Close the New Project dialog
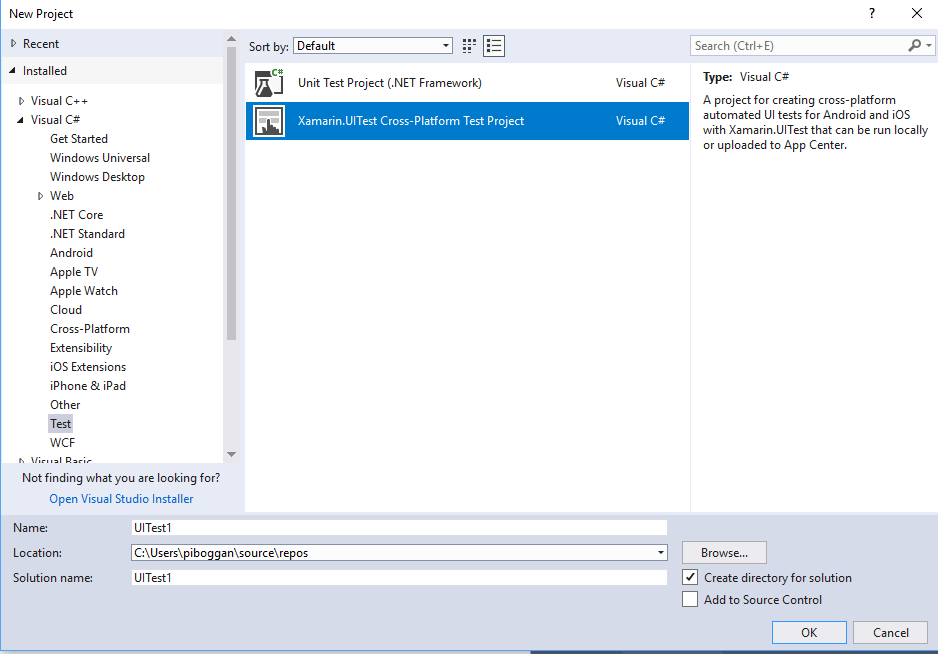The width and height of the screenshot is (938, 654). click(x=916, y=13)
